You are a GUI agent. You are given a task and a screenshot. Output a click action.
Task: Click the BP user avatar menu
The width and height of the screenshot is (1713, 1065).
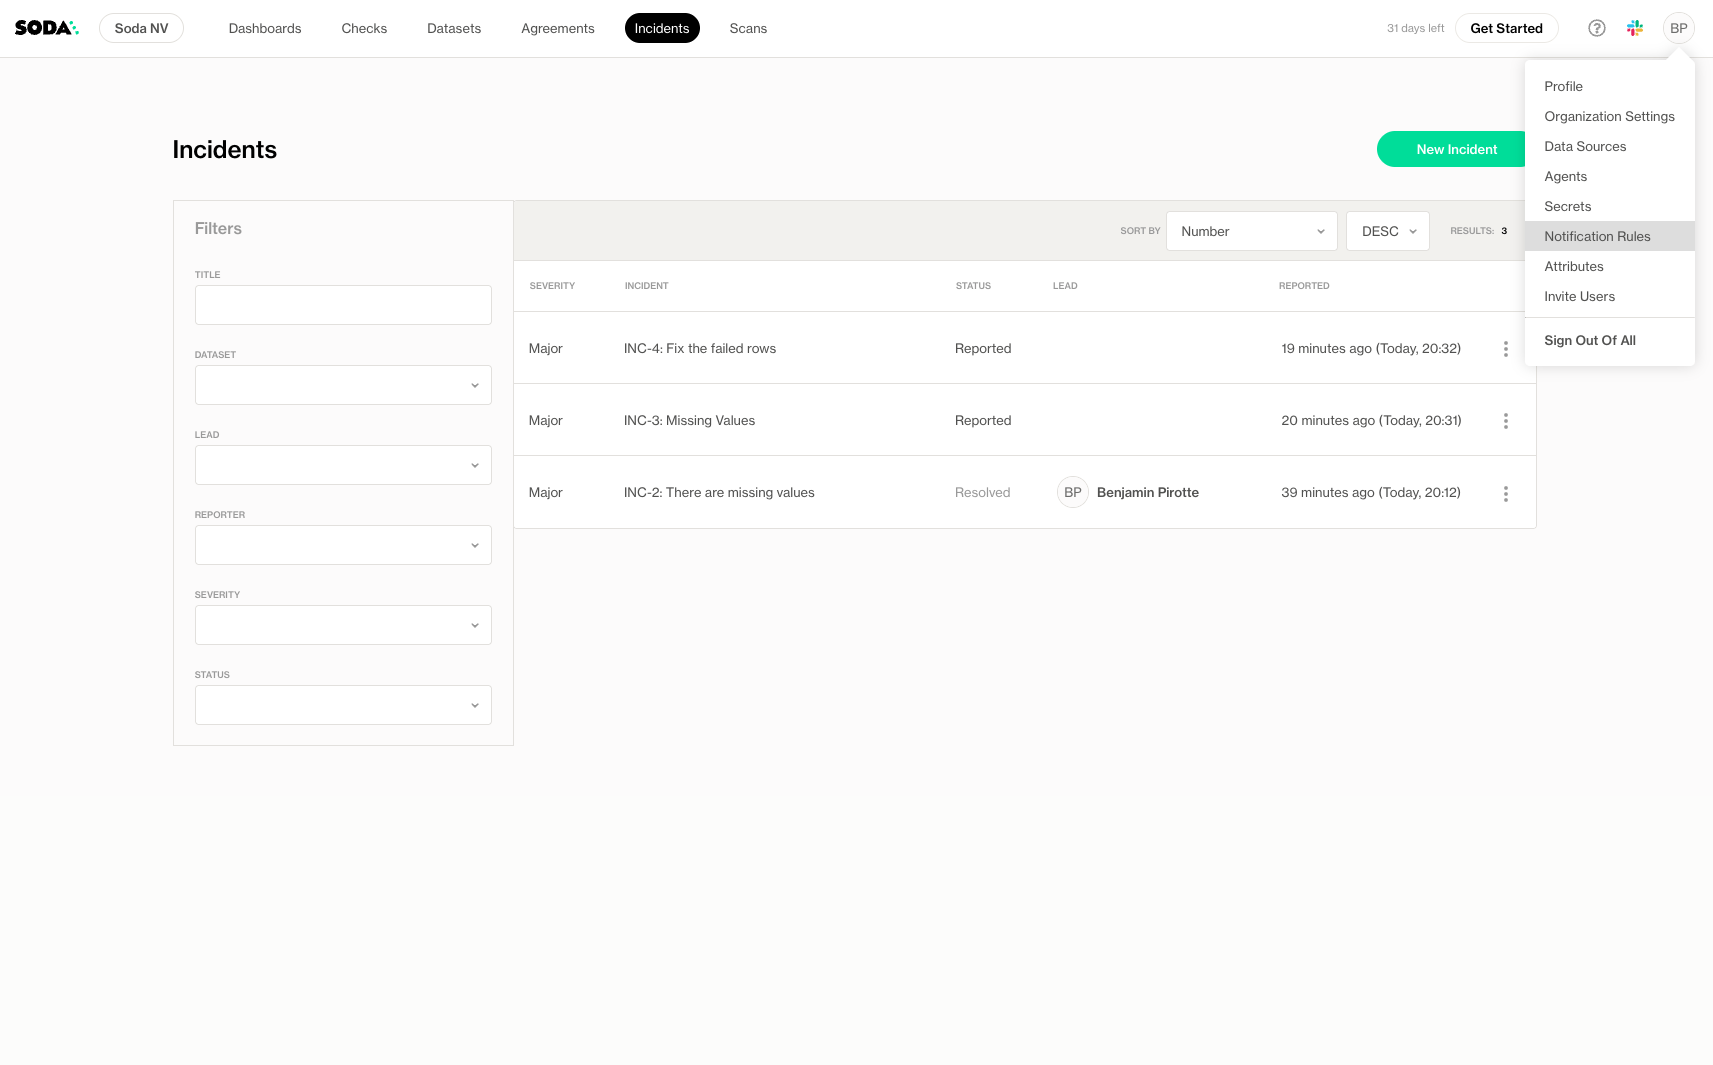pos(1678,28)
